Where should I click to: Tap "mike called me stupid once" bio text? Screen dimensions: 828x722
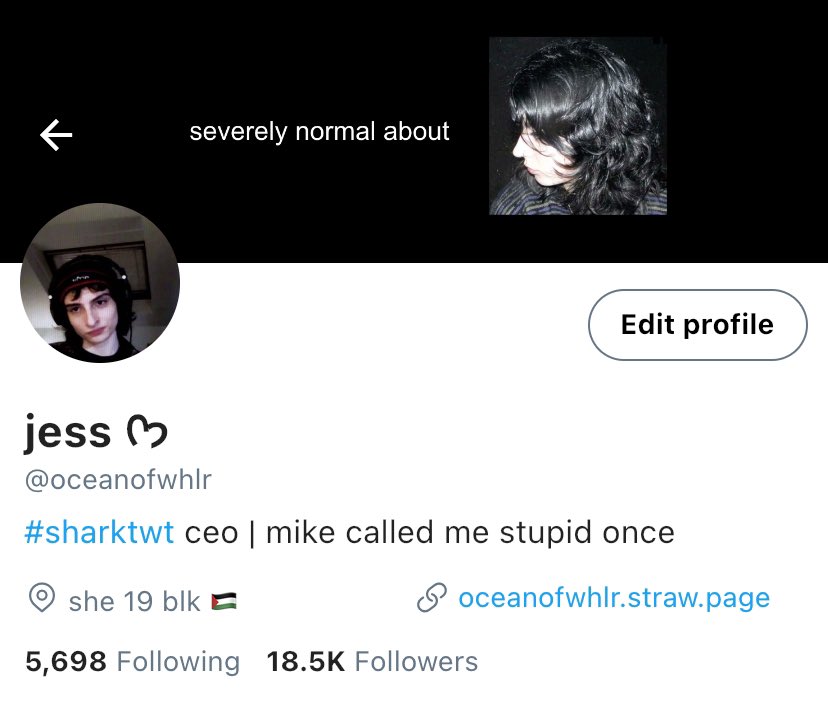(471, 532)
